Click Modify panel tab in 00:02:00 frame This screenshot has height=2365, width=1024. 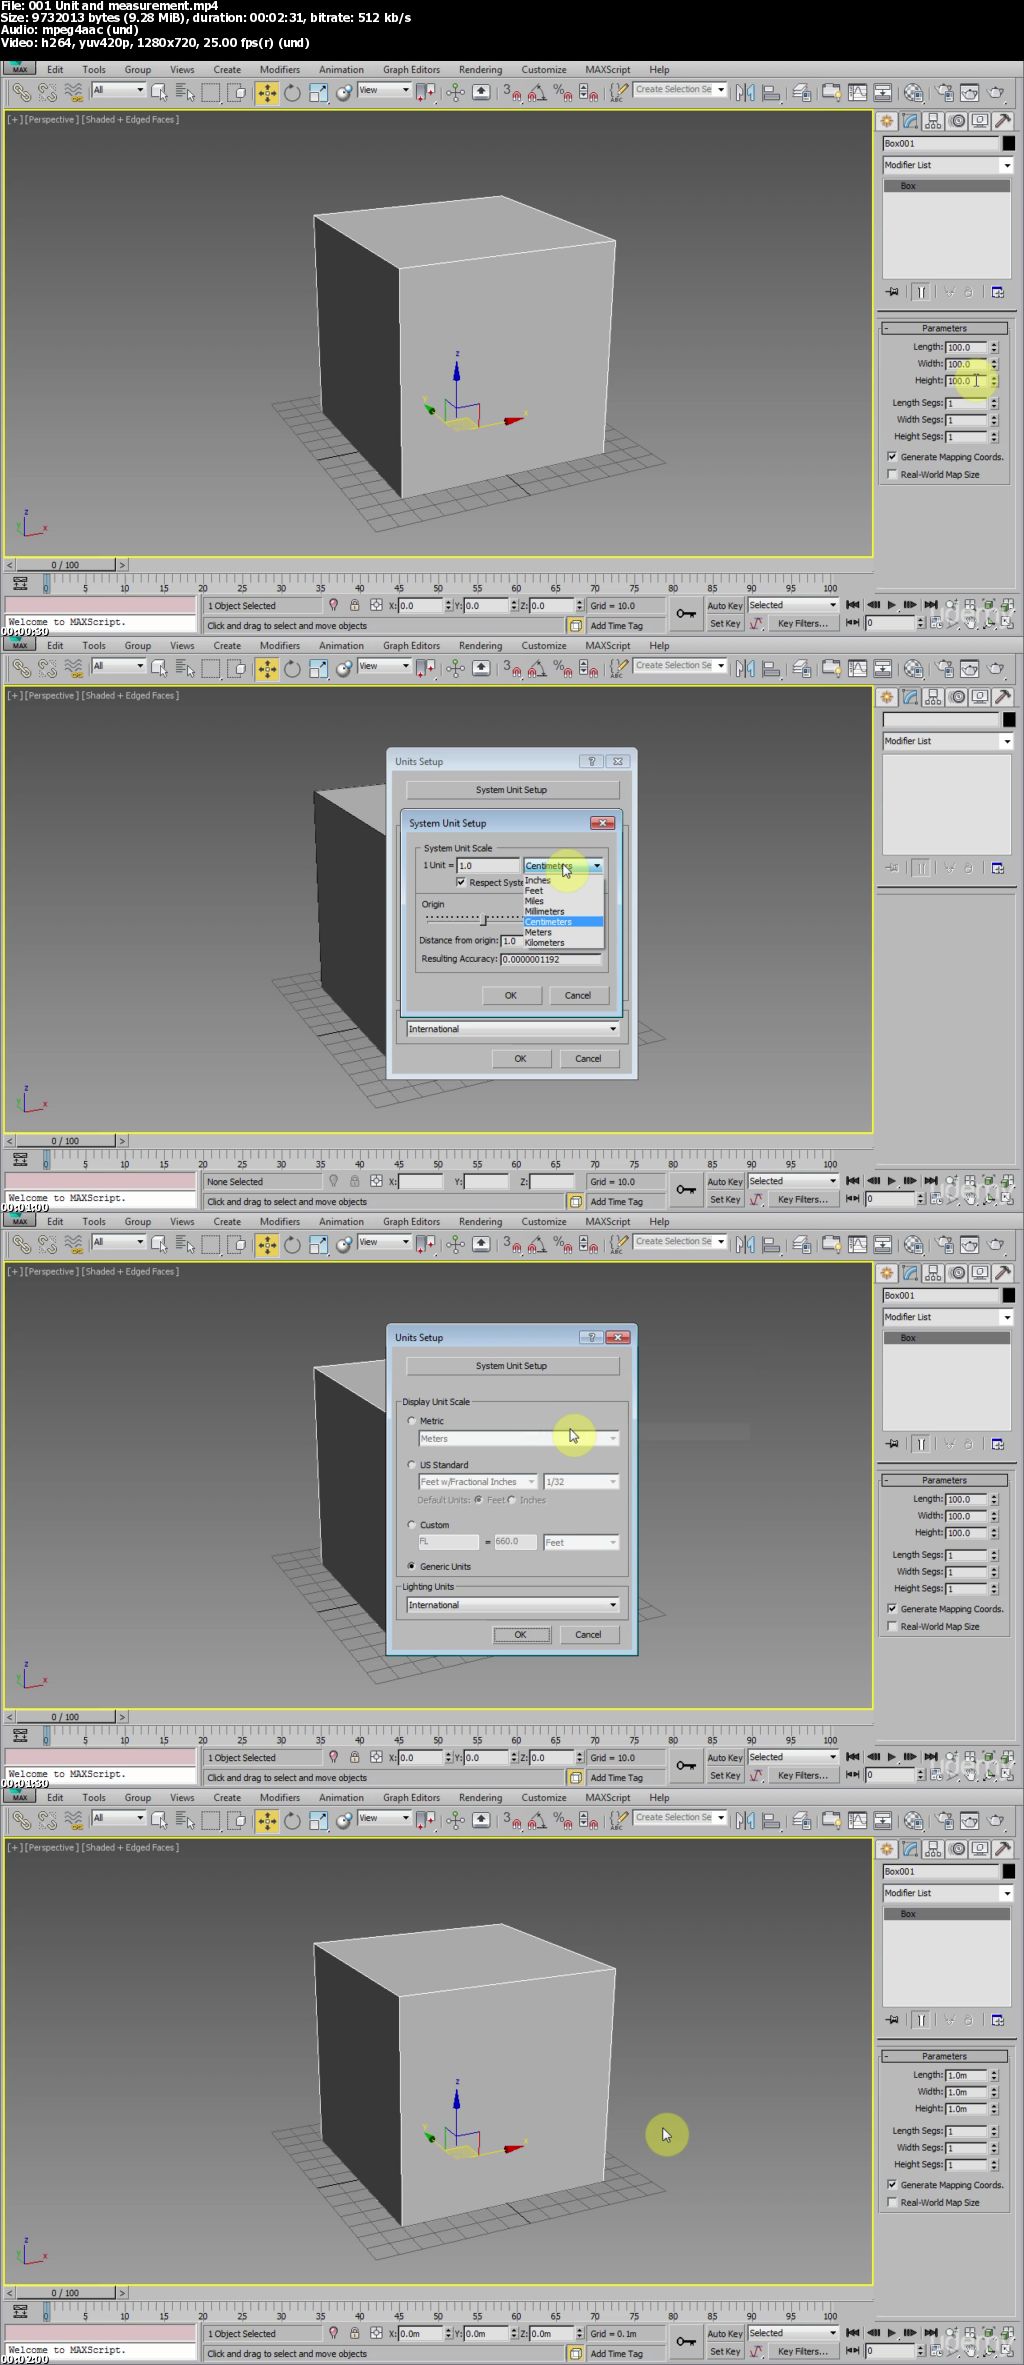(910, 1849)
